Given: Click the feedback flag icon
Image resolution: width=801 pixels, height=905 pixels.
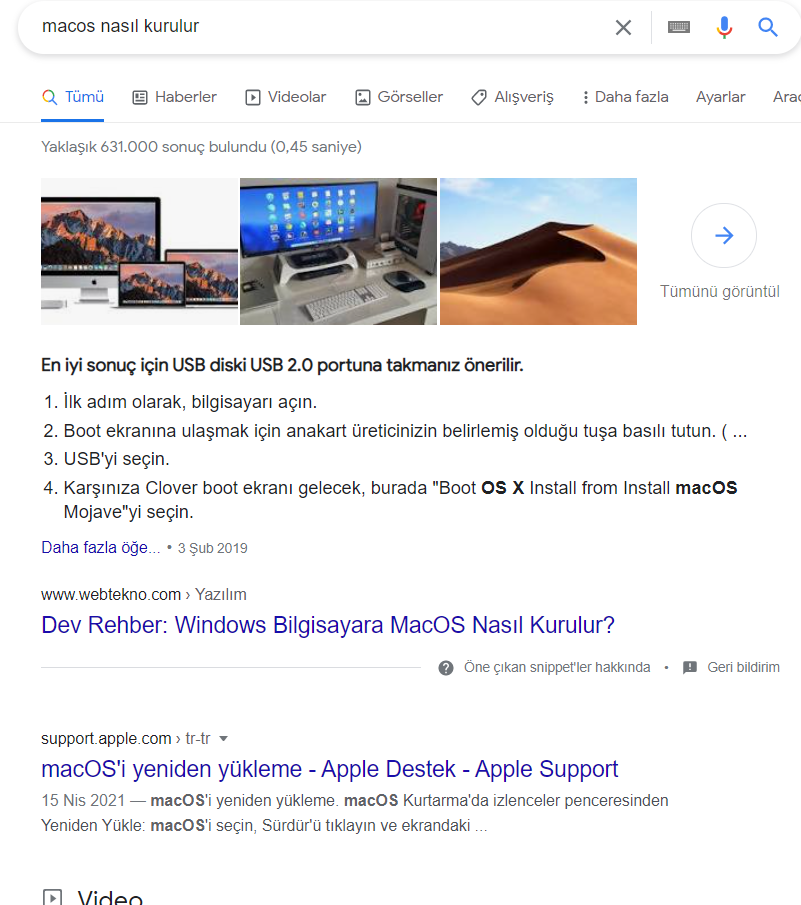Looking at the screenshot, I should click(690, 668).
